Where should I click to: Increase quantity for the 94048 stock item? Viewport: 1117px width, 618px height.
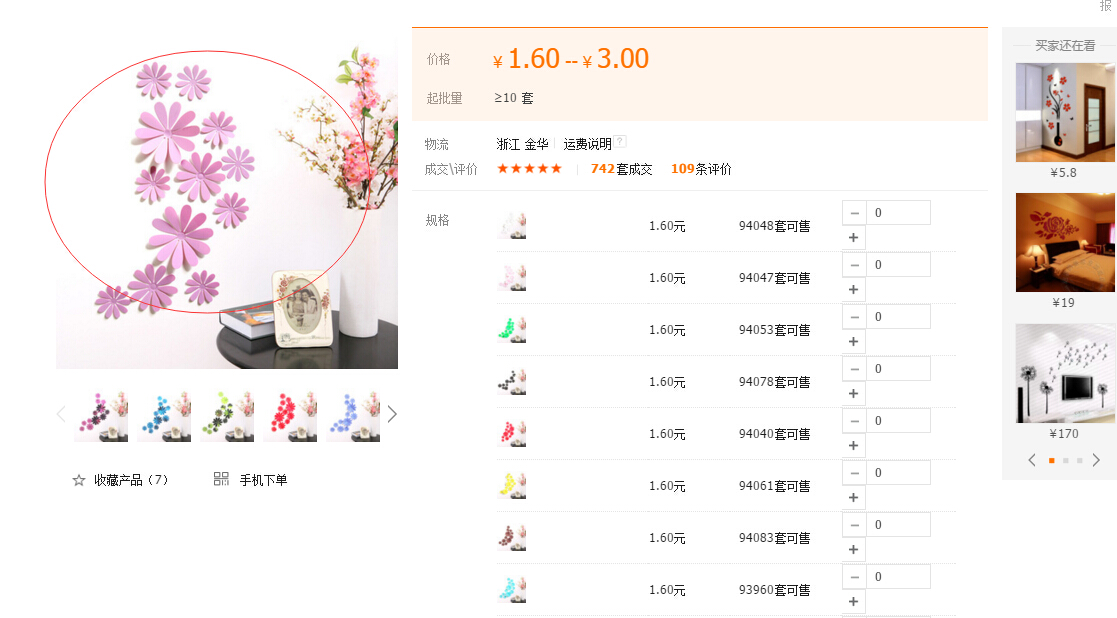(853, 238)
